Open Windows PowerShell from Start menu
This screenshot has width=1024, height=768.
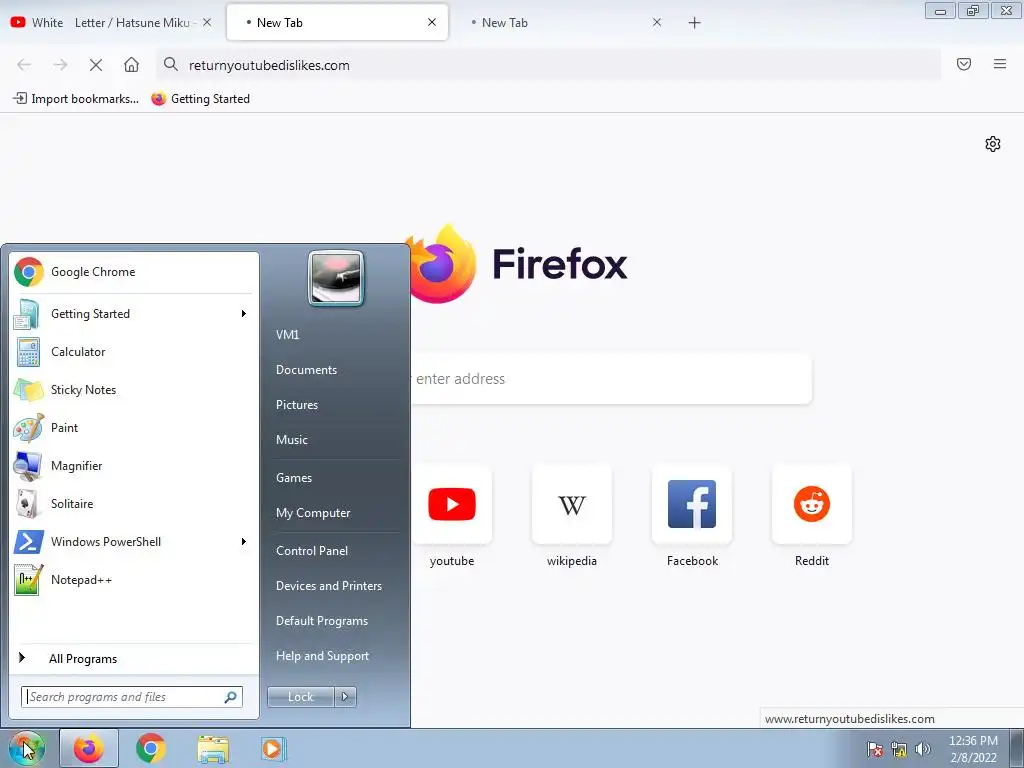tap(134, 541)
